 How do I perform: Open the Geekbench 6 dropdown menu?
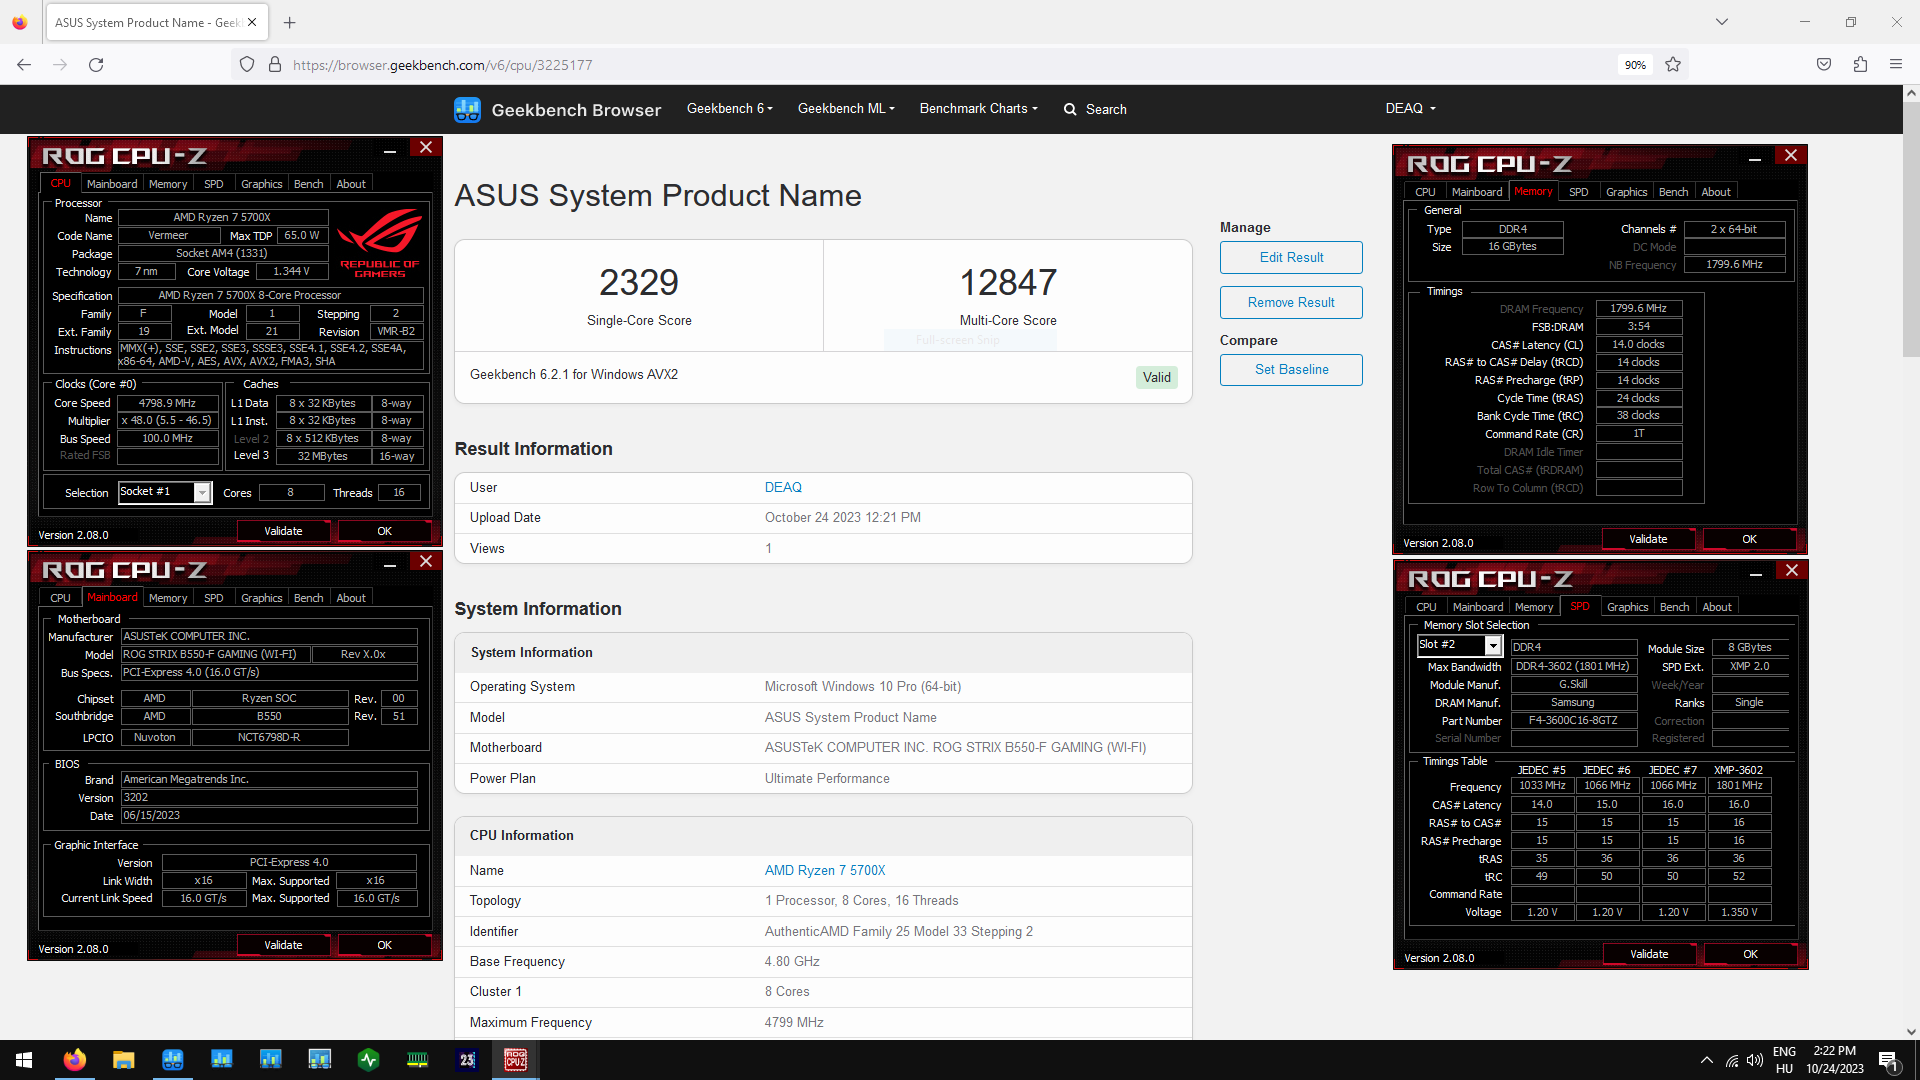pos(729,109)
